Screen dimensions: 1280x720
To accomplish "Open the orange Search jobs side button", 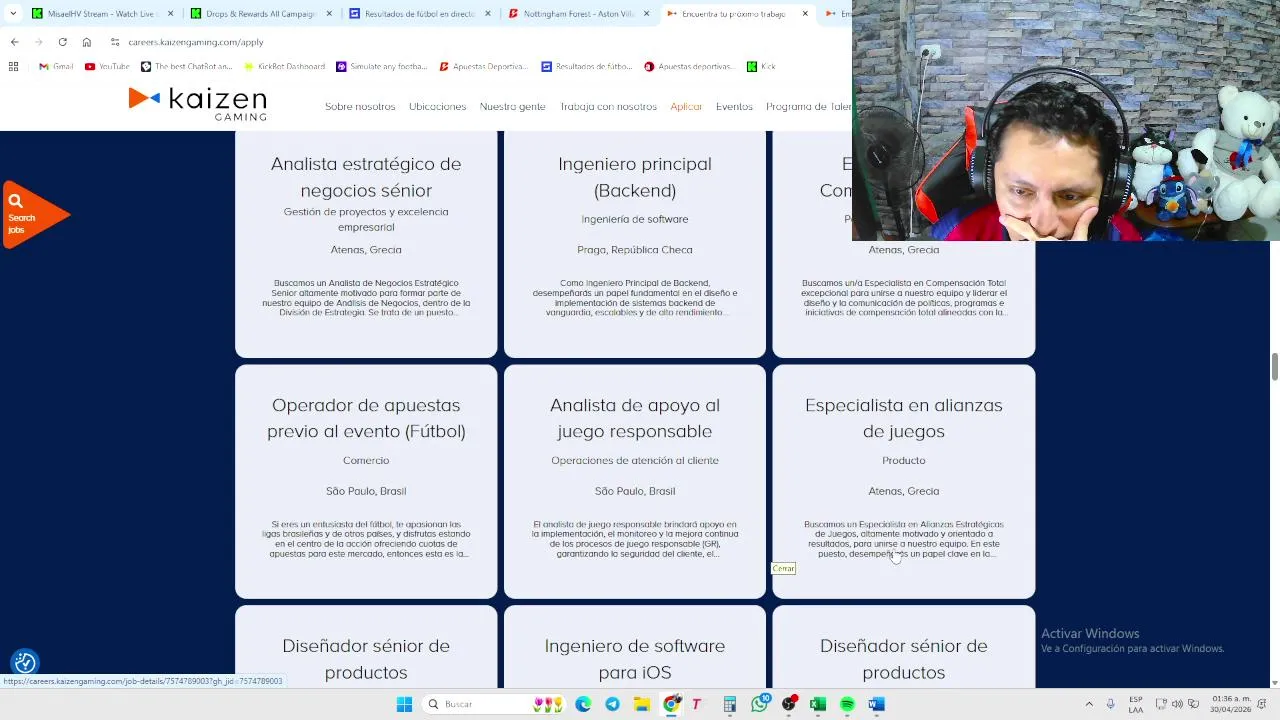I will tap(35, 214).
